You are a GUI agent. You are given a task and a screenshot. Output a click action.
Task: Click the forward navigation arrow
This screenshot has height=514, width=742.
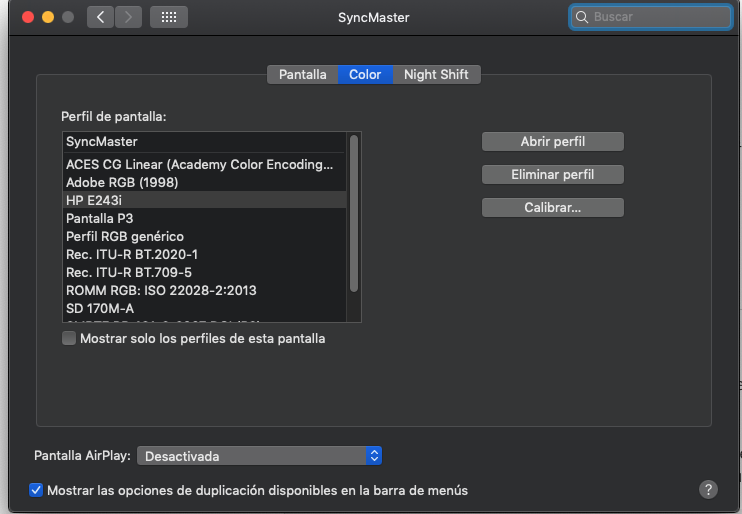pyautogui.click(x=128, y=17)
